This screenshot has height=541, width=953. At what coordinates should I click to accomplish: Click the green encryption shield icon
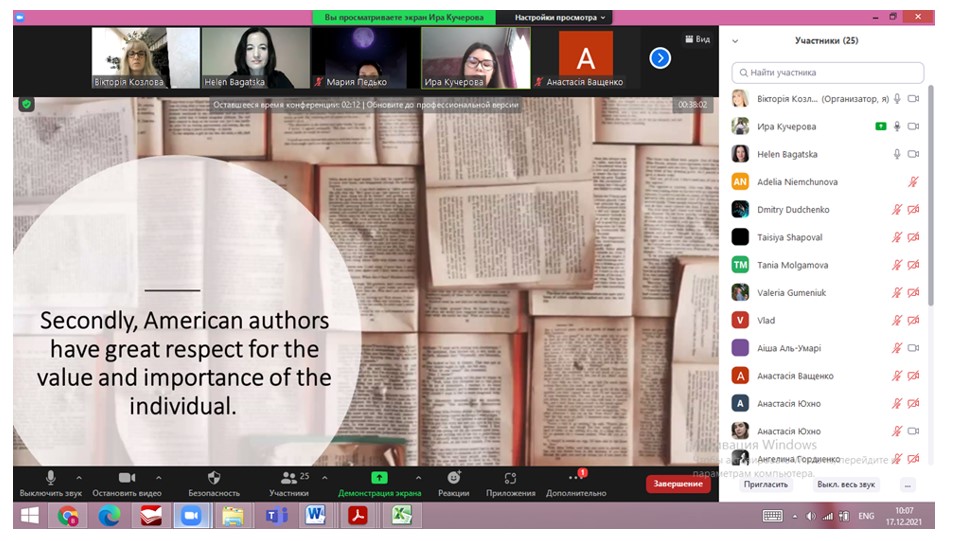coord(26,103)
